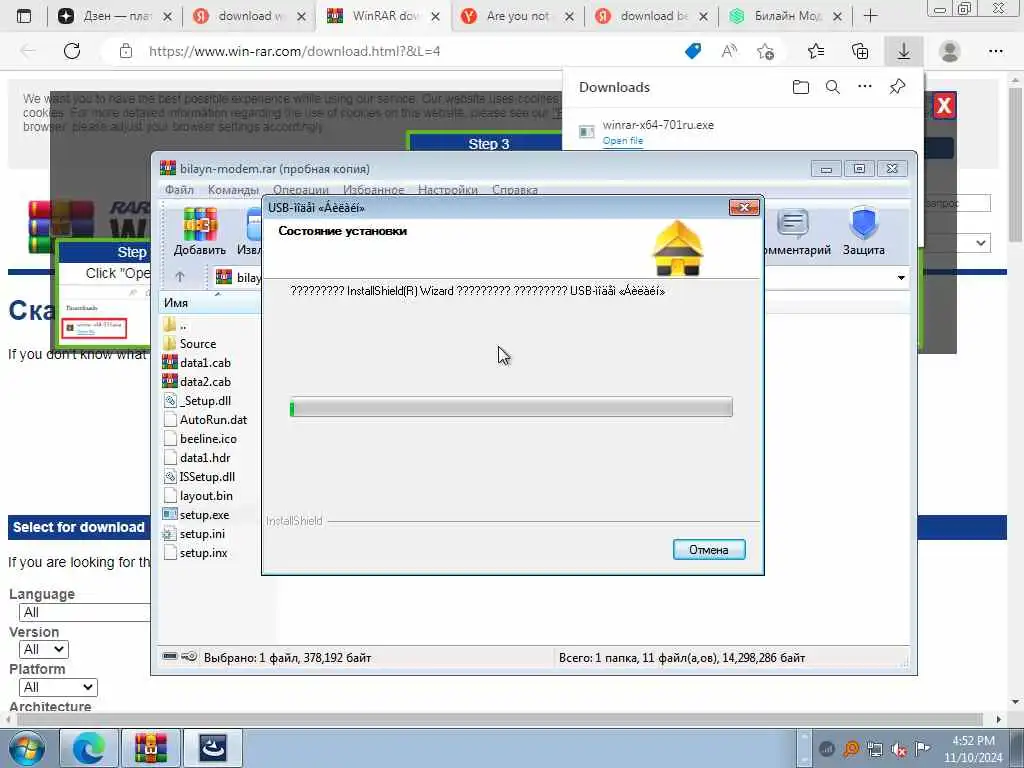1024x768 pixels.
Task: Select data1.hdr file
Action: pos(204,457)
